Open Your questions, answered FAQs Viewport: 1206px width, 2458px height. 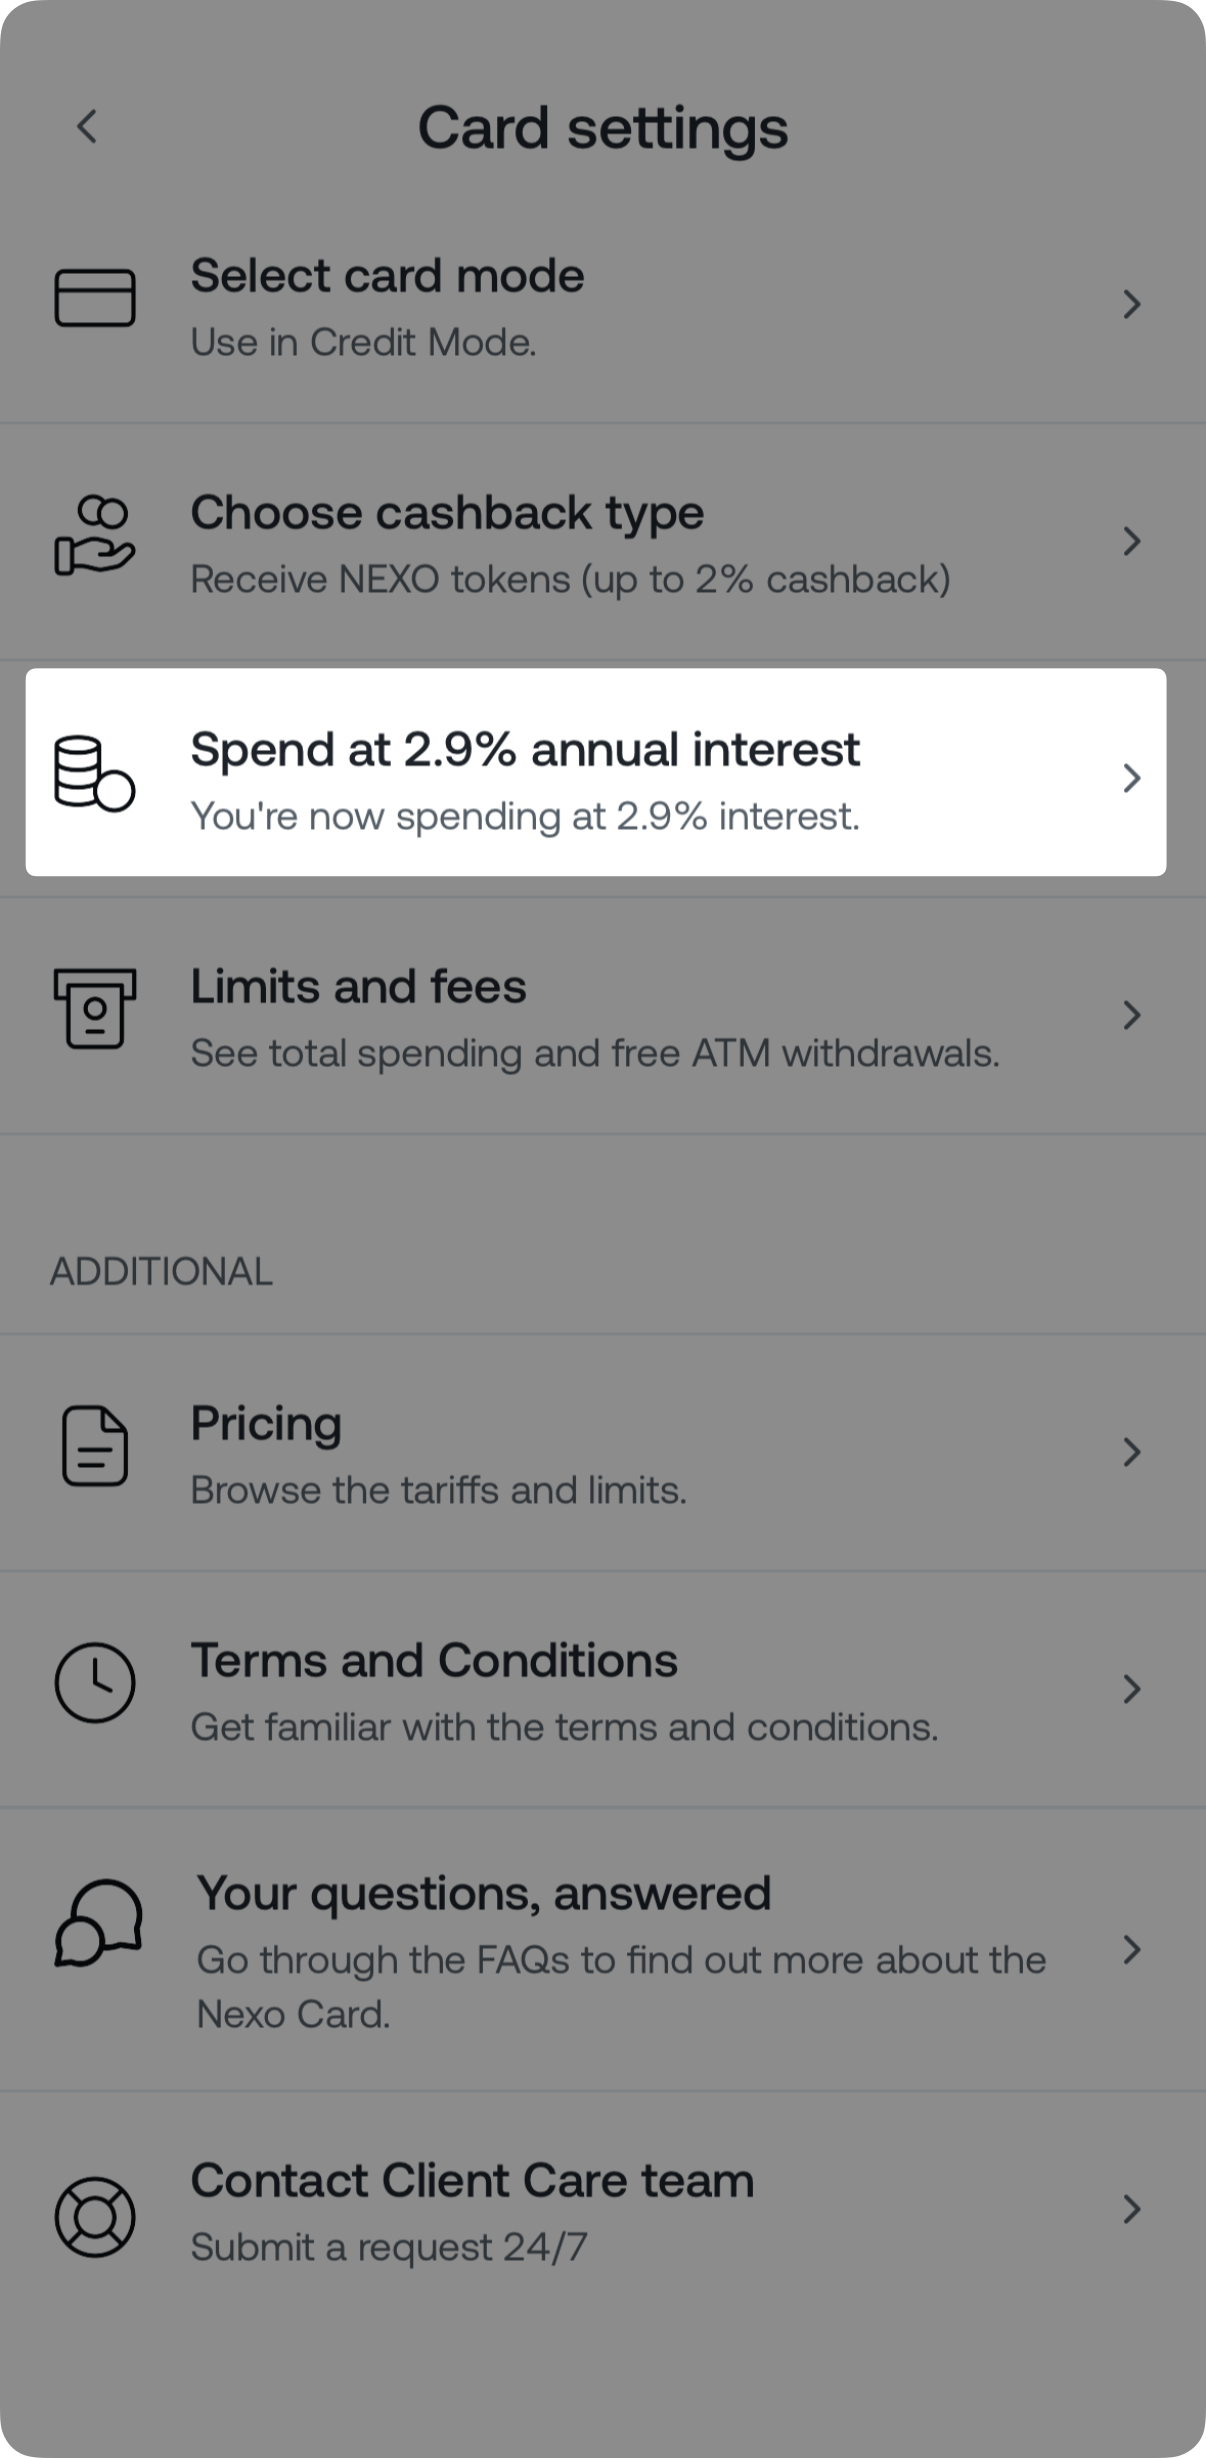[484, 1894]
